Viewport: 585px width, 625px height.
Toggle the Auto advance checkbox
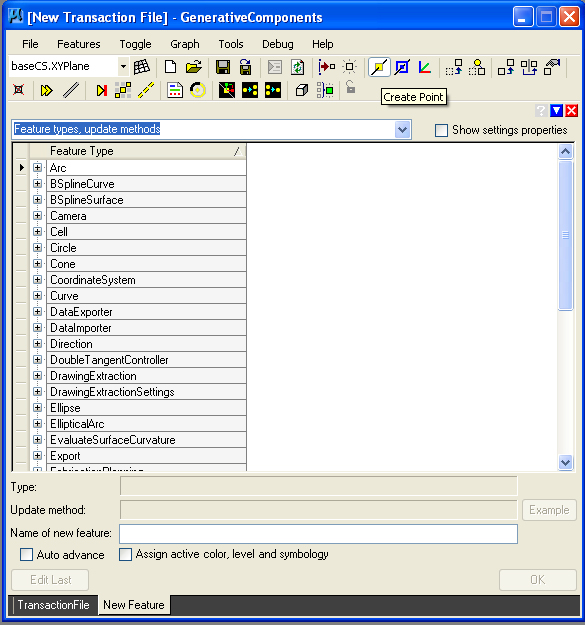(26, 554)
